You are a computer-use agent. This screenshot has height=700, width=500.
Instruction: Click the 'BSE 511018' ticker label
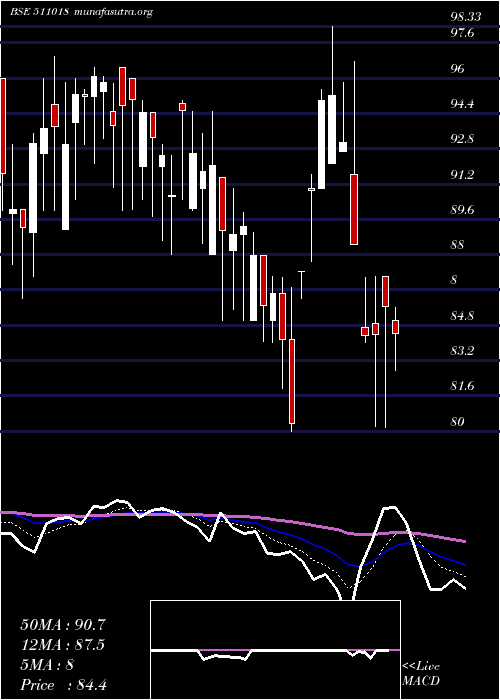coord(39,12)
